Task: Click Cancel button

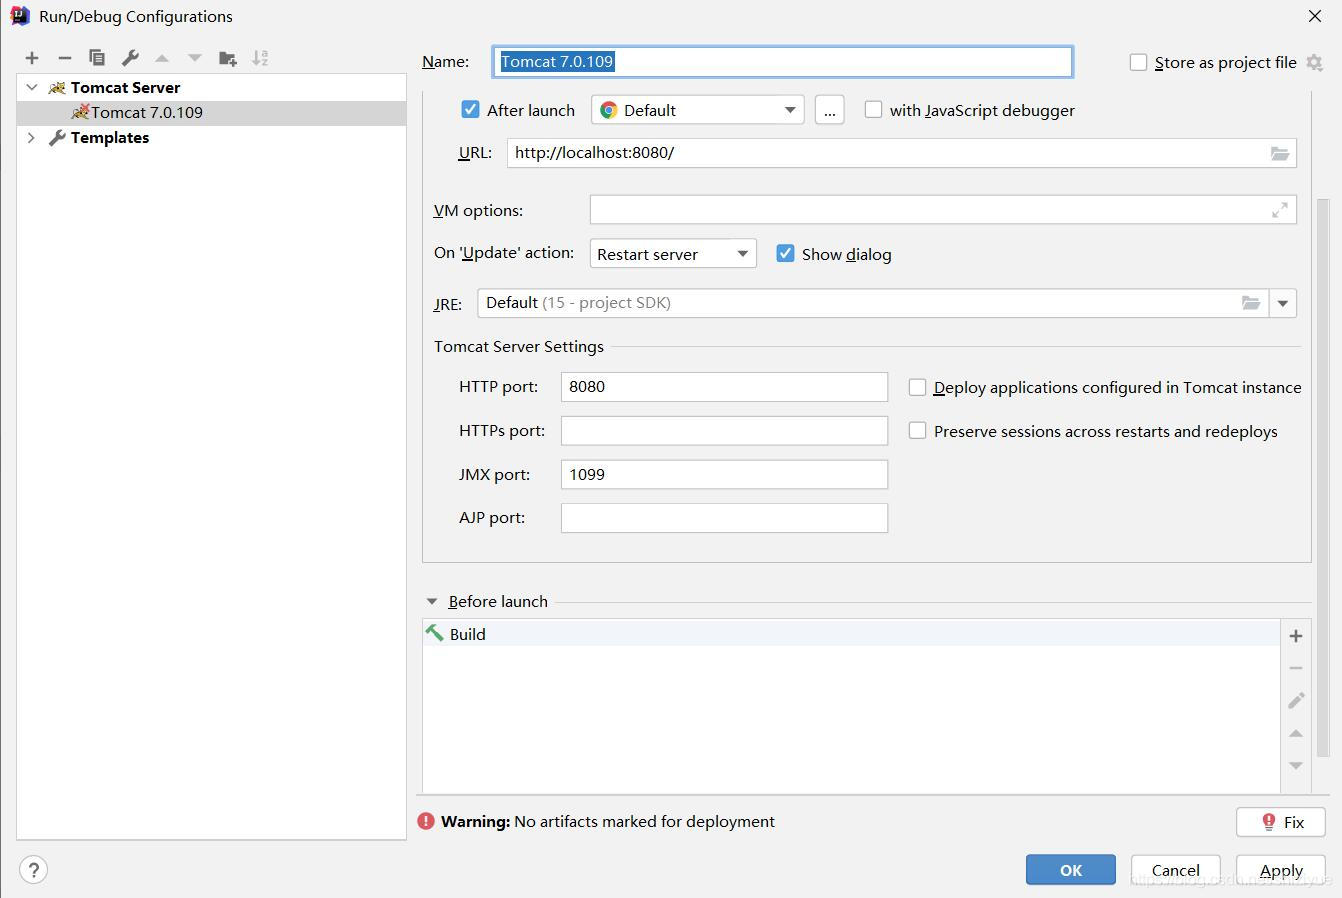Action: pos(1176,870)
